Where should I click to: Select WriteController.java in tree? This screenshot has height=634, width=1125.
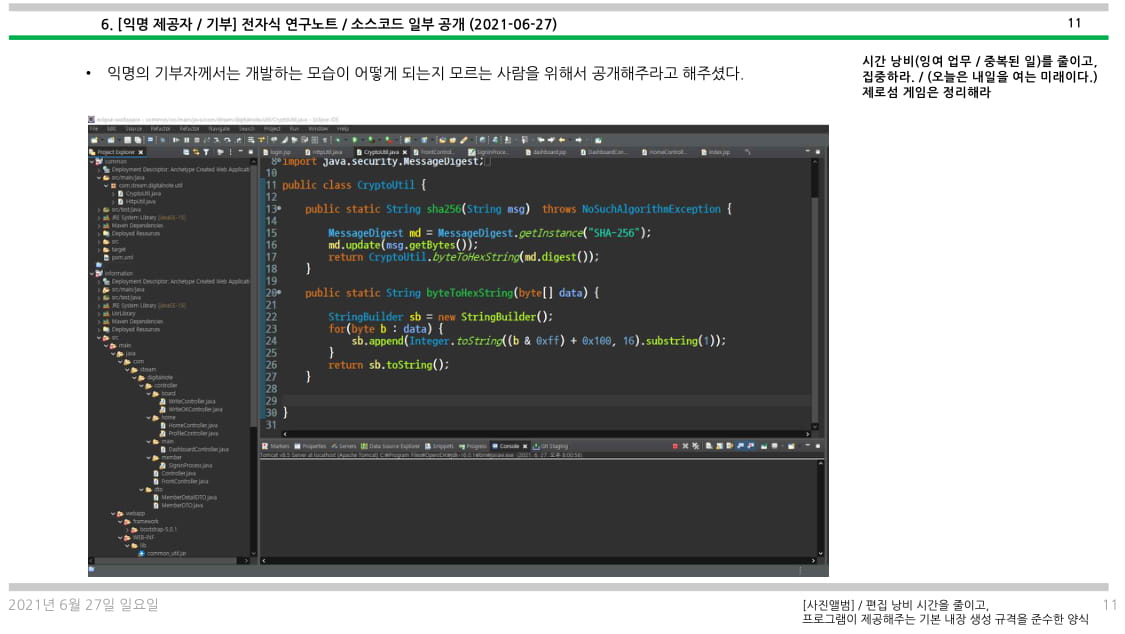(x=187, y=402)
